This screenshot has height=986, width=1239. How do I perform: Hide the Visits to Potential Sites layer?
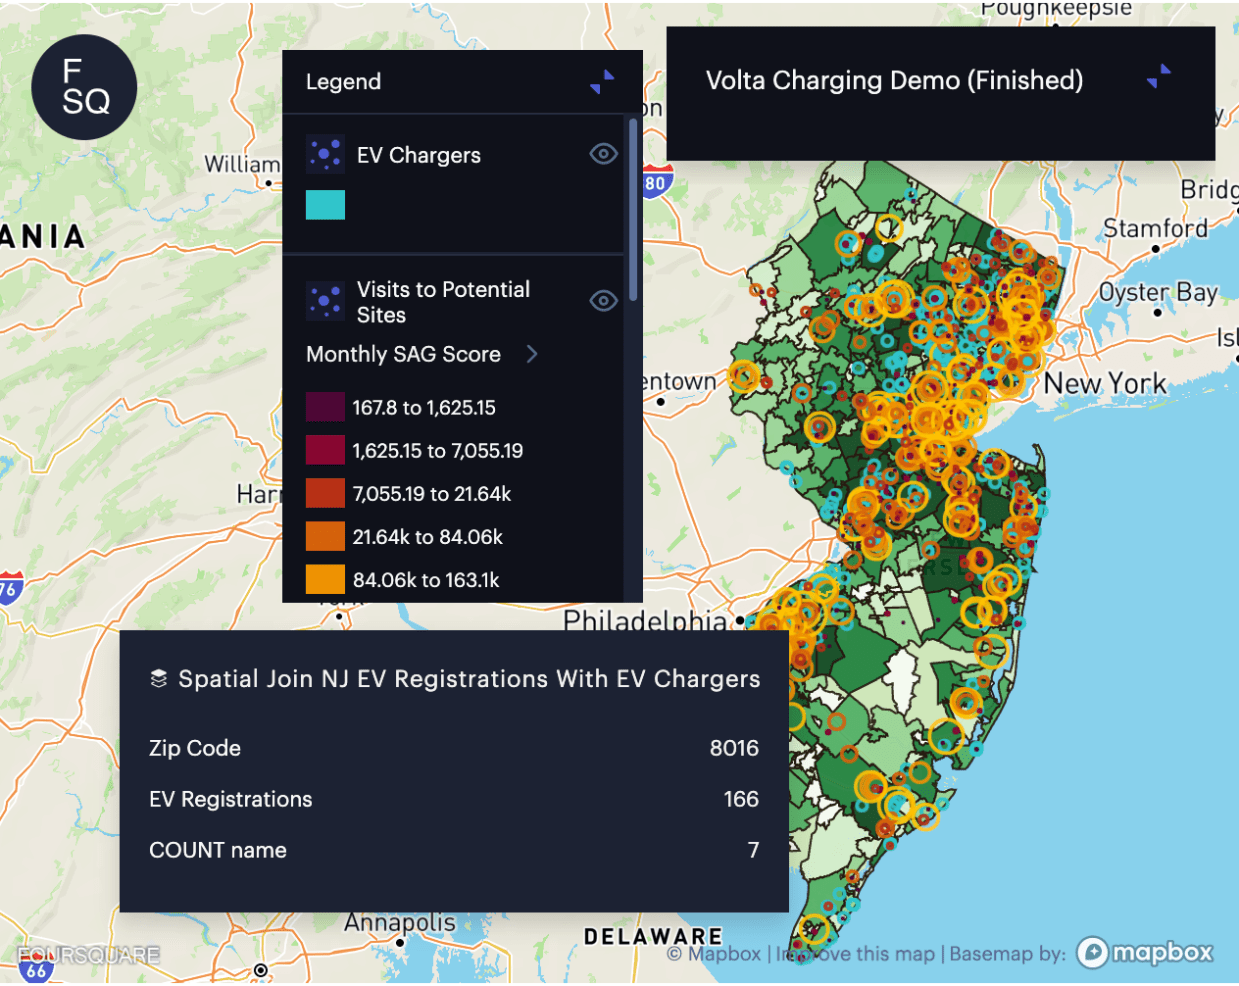(604, 301)
